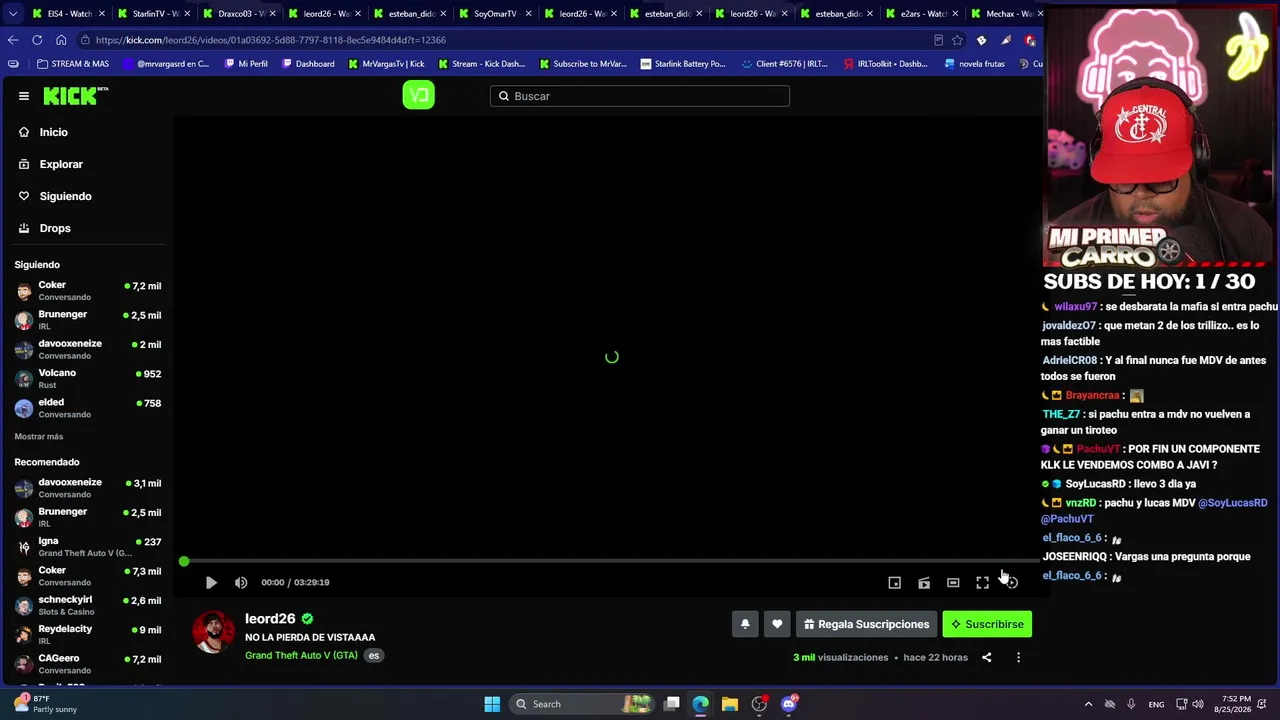
Task: Cast the video with the cast icon
Action: point(924,582)
